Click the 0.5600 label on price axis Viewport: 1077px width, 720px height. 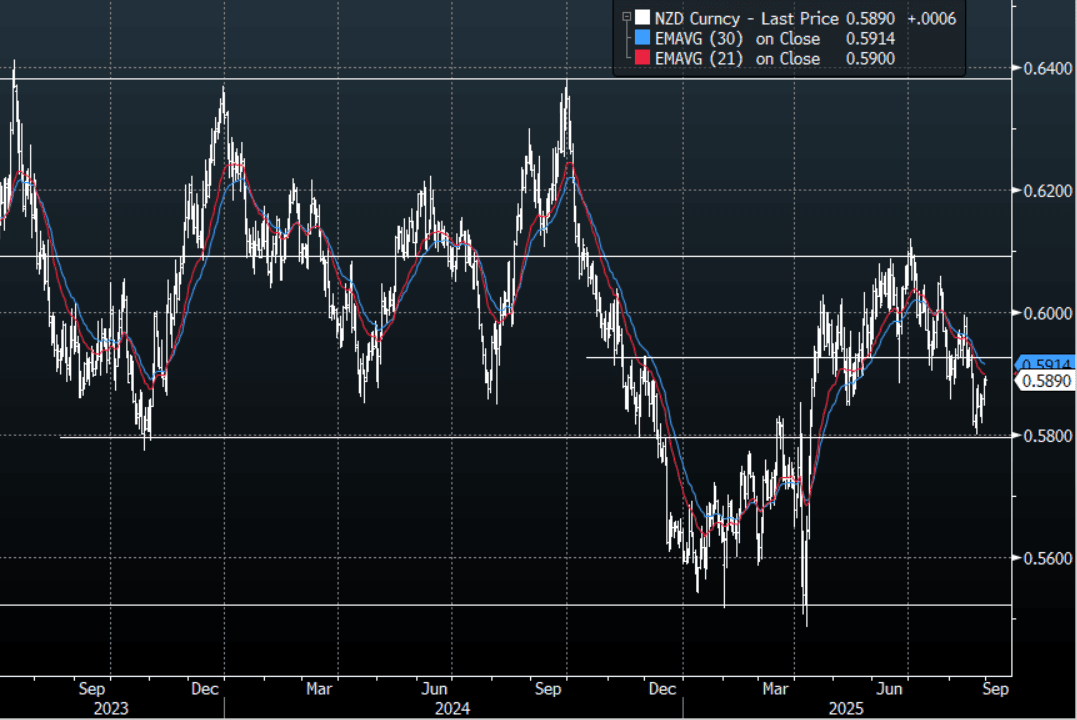pyautogui.click(x=1043, y=558)
